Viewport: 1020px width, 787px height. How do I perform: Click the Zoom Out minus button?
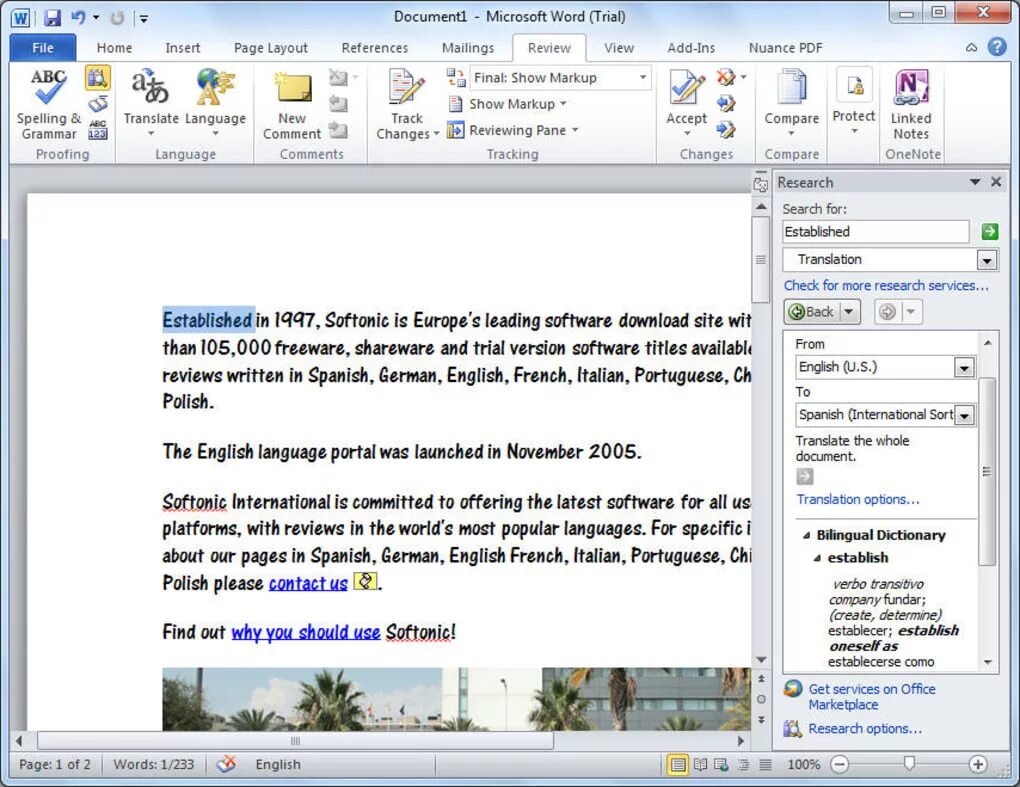840,764
